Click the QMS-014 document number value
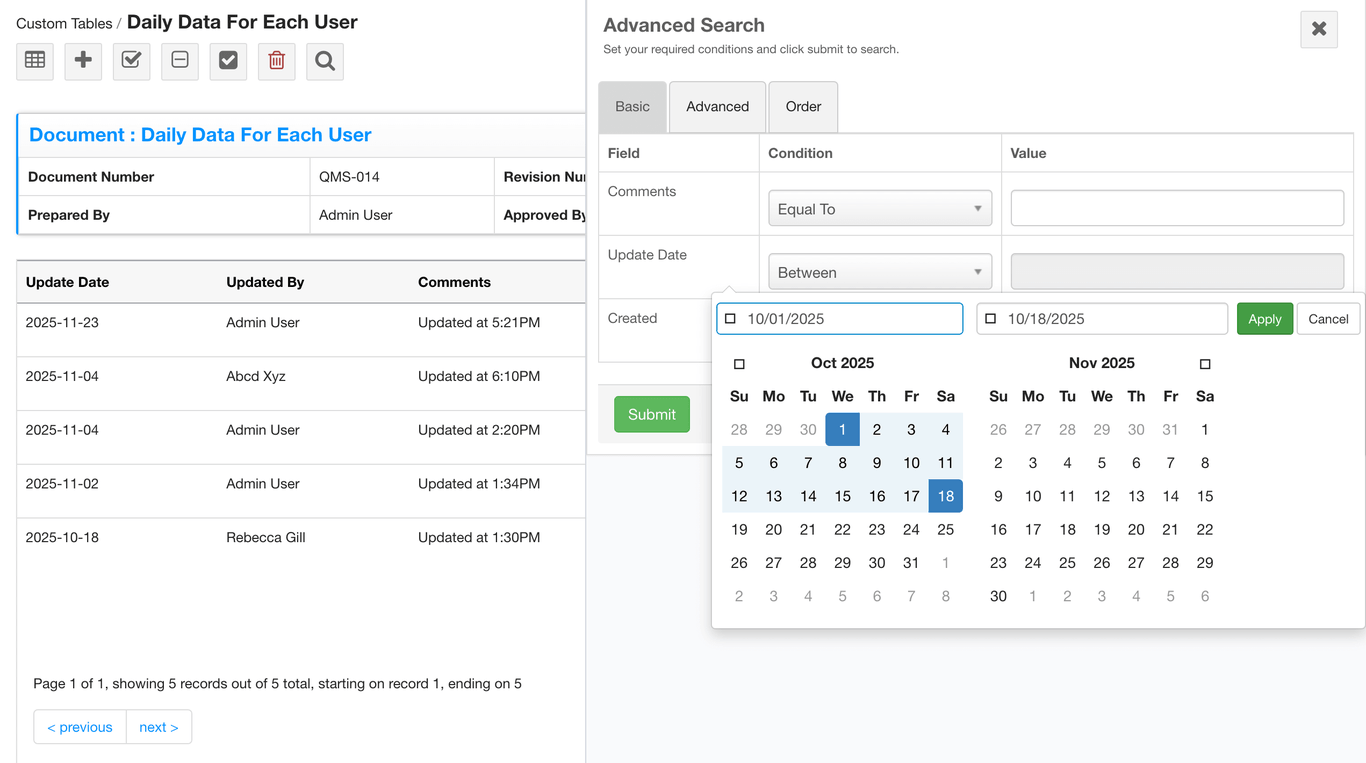The image size is (1366, 763). point(349,177)
